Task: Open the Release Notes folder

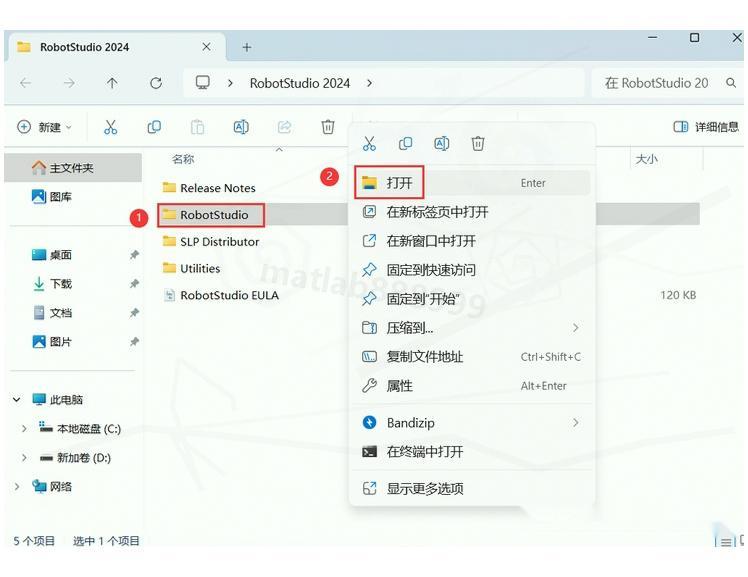Action: 209,188
